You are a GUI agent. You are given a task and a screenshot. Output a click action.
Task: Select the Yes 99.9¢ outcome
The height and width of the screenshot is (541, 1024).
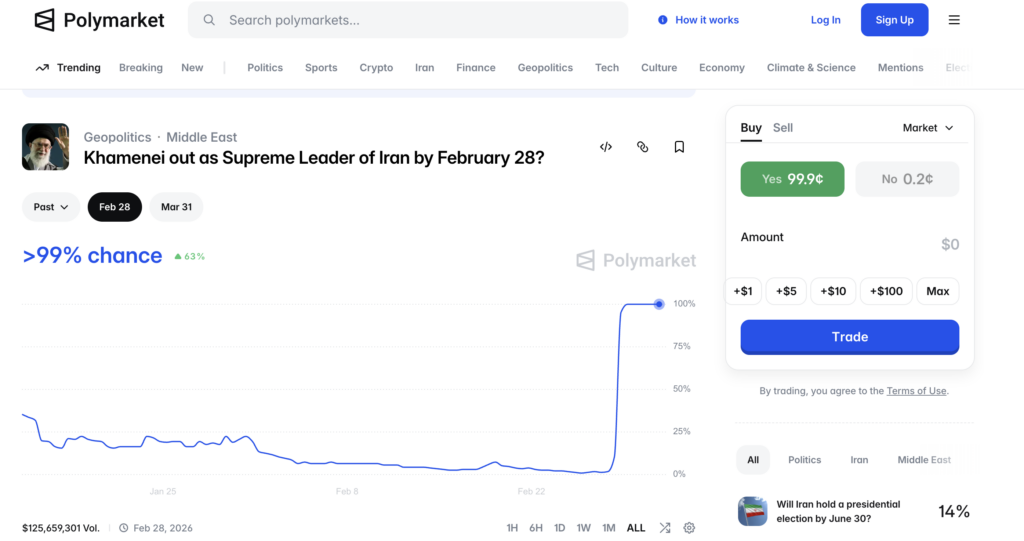792,179
